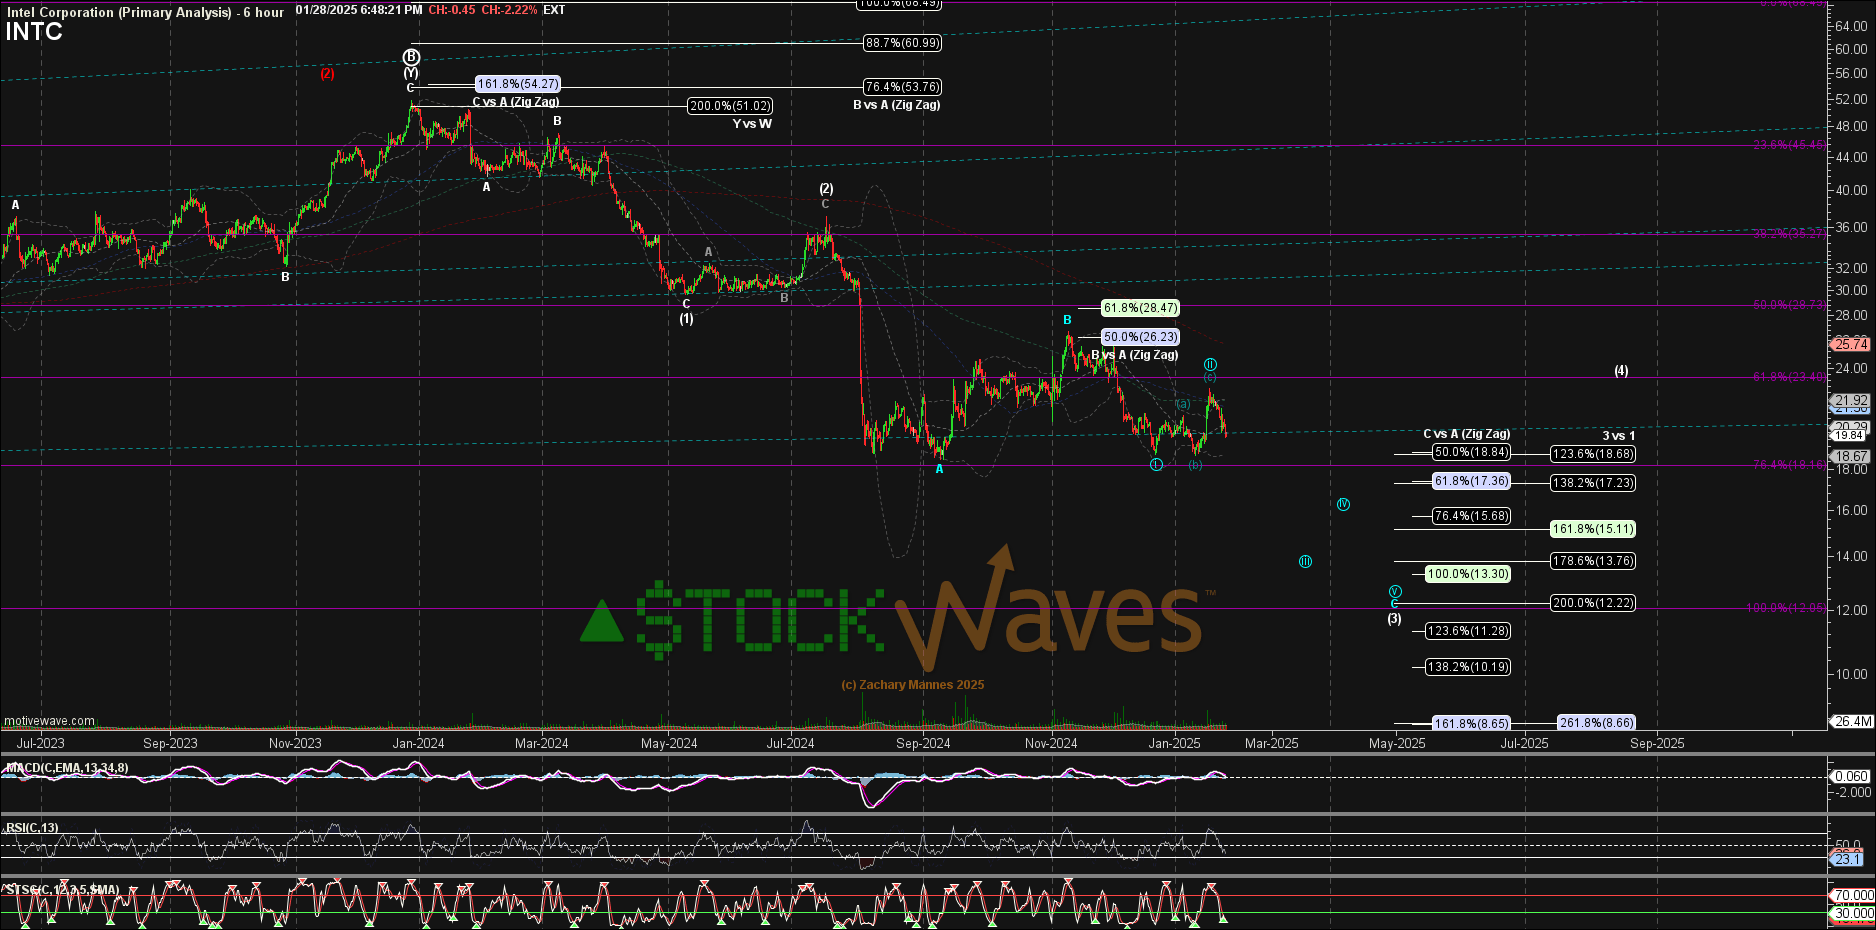The width and height of the screenshot is (1876, 930).
Task: Toggle the 161.8%(54.27) fibonacci level label
Action: coord(520,84)
